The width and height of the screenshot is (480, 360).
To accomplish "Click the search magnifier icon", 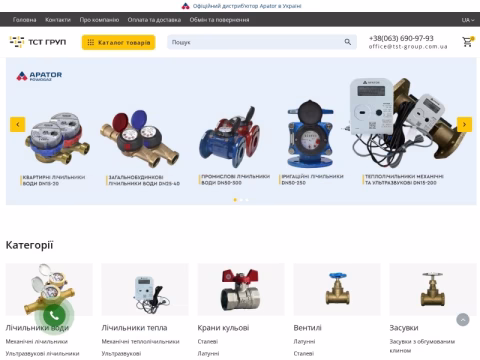I will (x=348, y=42).
